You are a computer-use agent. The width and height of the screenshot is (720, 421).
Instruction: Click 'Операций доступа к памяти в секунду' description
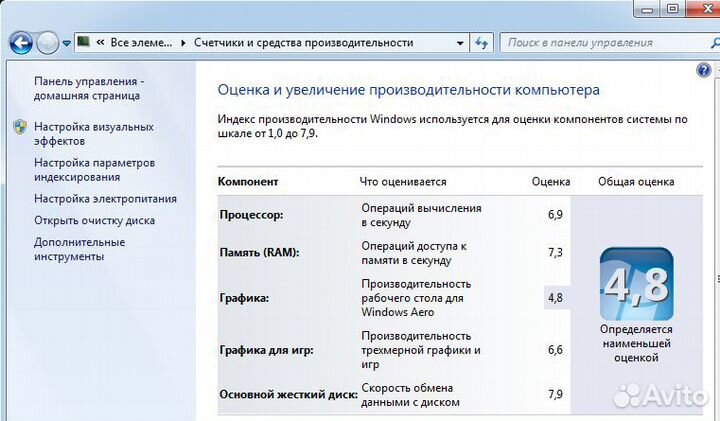(414, 253)
